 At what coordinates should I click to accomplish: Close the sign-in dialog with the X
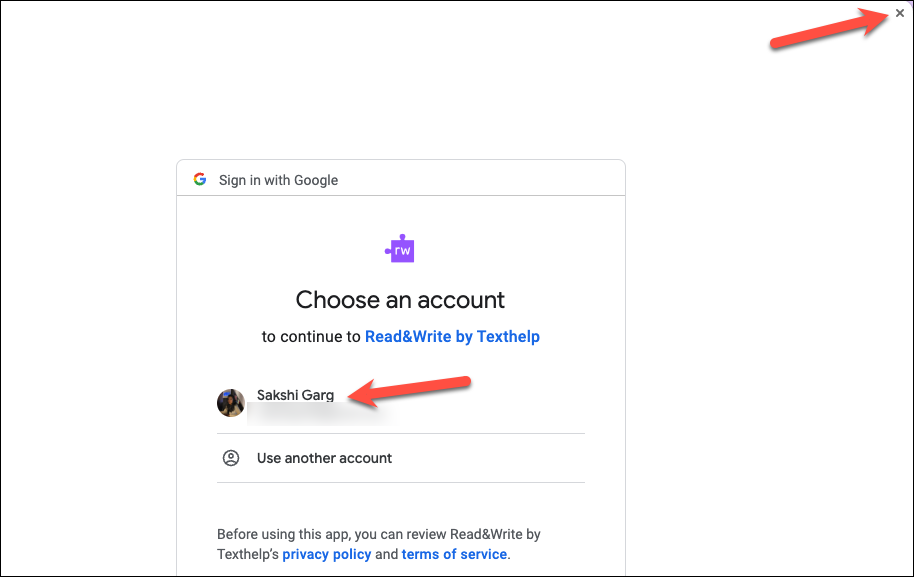(x=899, y=13)
